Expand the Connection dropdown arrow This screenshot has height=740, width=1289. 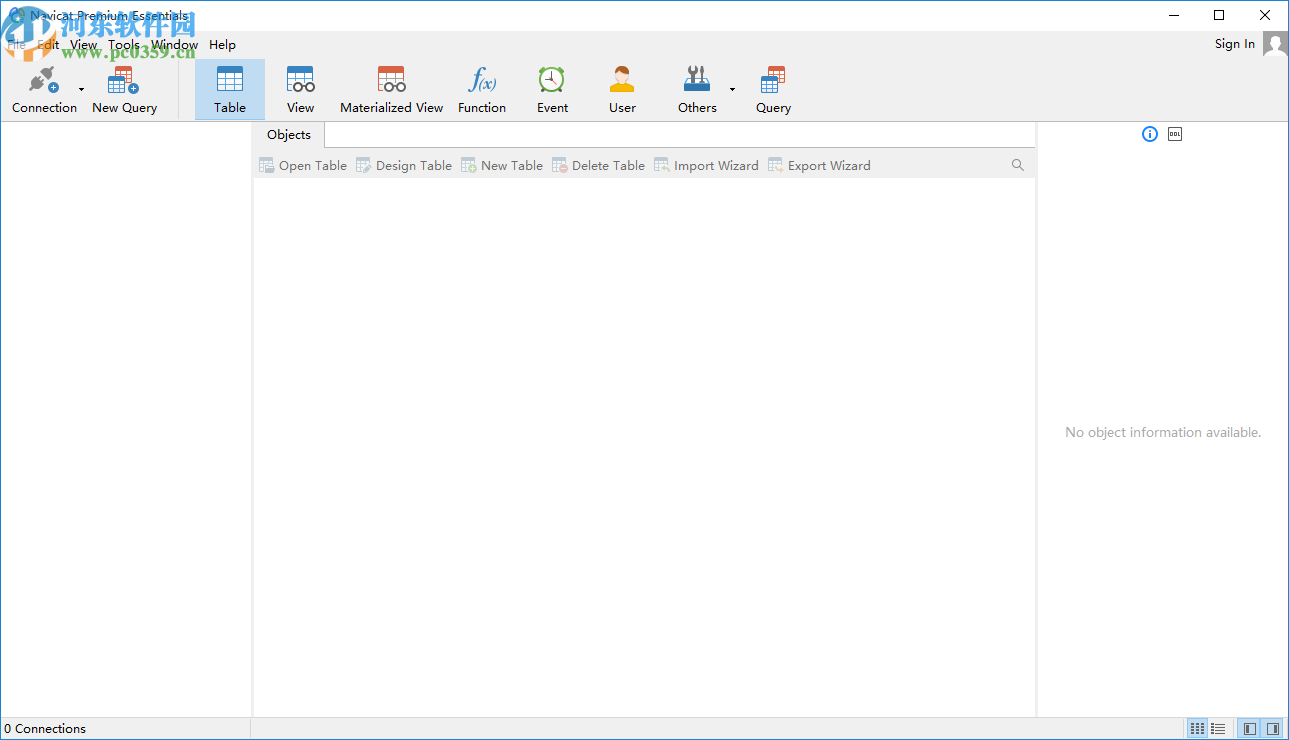pyautogui.click(x=81, y=90)
